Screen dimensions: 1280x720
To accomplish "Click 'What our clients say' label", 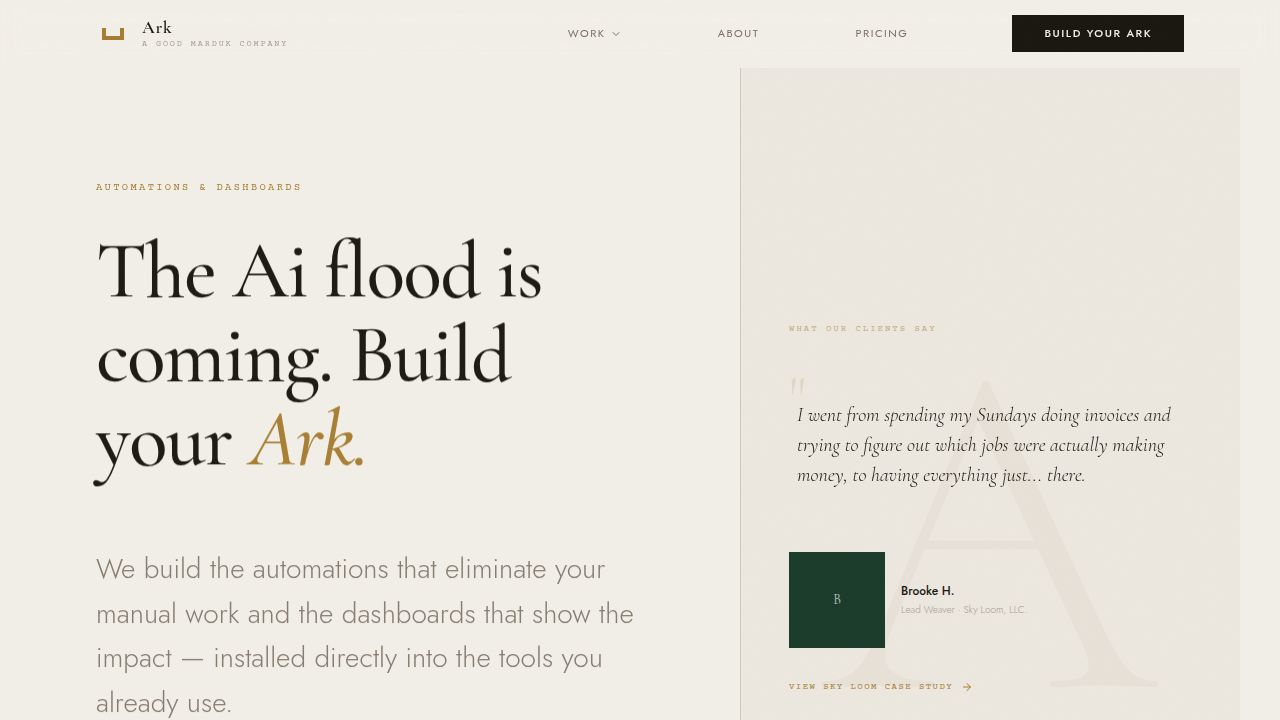I will (x=862, y=329).
